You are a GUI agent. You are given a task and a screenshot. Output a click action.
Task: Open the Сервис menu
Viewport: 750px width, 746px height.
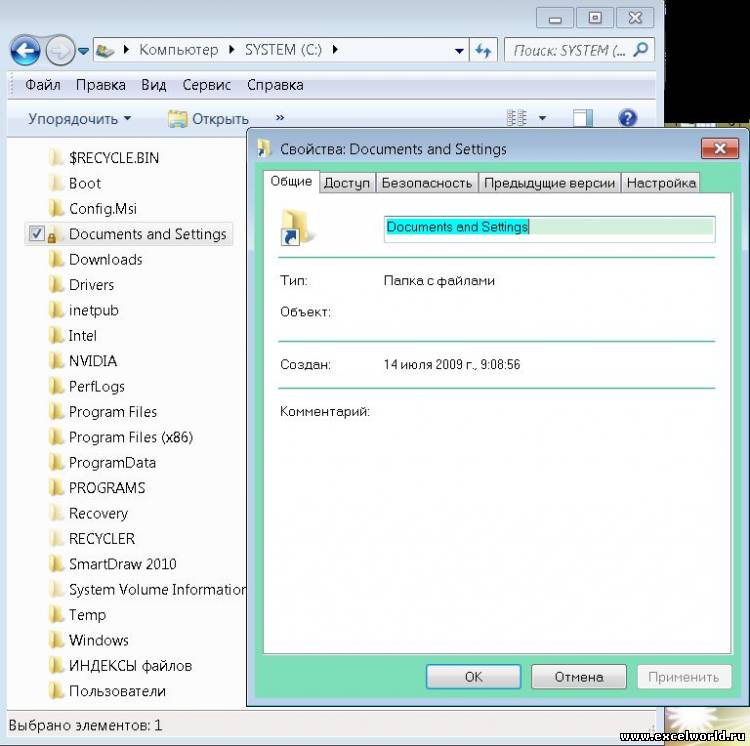pyautogui.click(x=207, y=85)
